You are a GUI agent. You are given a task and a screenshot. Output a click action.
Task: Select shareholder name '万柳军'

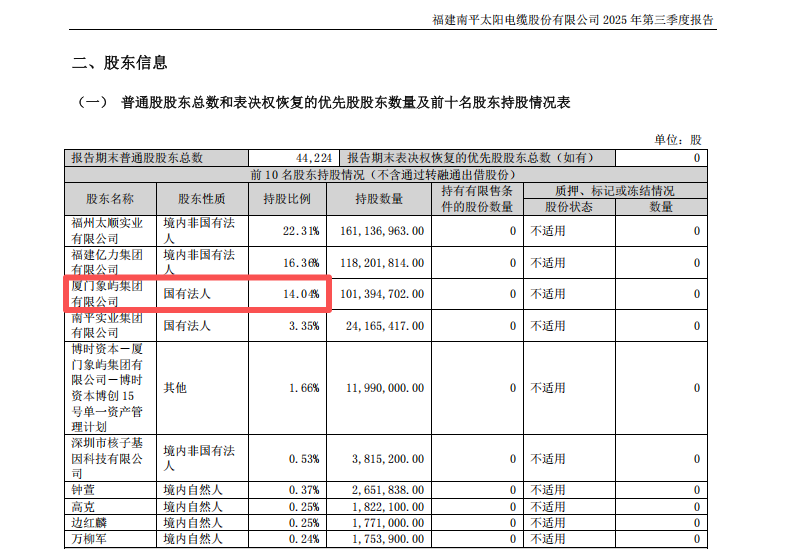[89, 539]
